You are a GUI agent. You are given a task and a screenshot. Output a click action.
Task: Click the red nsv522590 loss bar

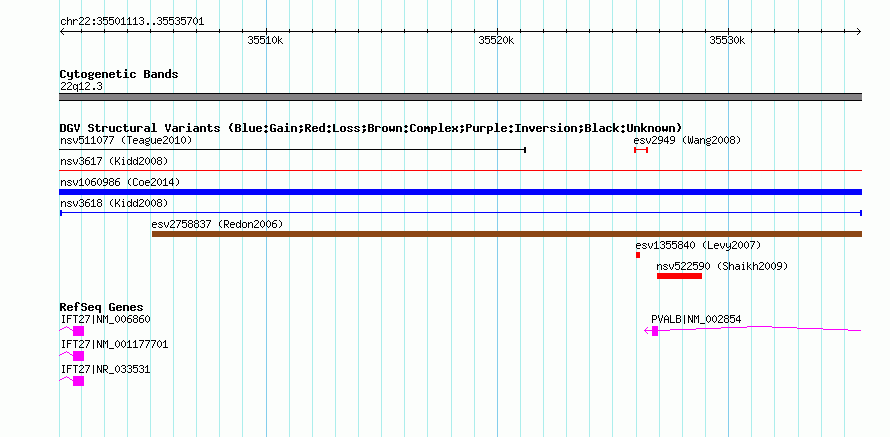pyautogui.click(x=679, y=276)
